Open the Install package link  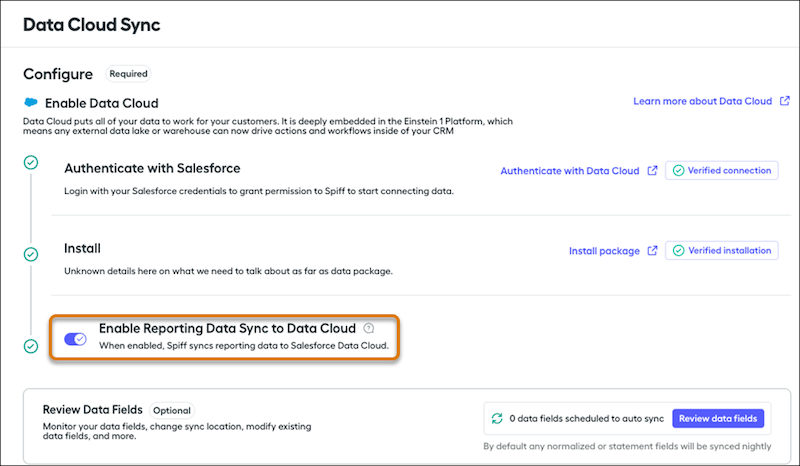[604, 251]
